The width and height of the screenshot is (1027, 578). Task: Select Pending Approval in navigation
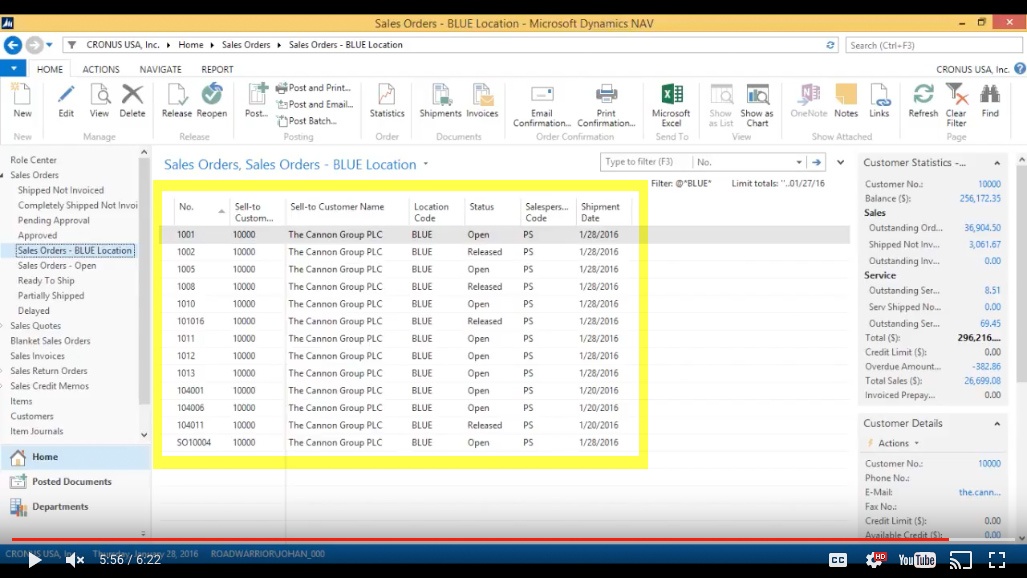[54, 220]
